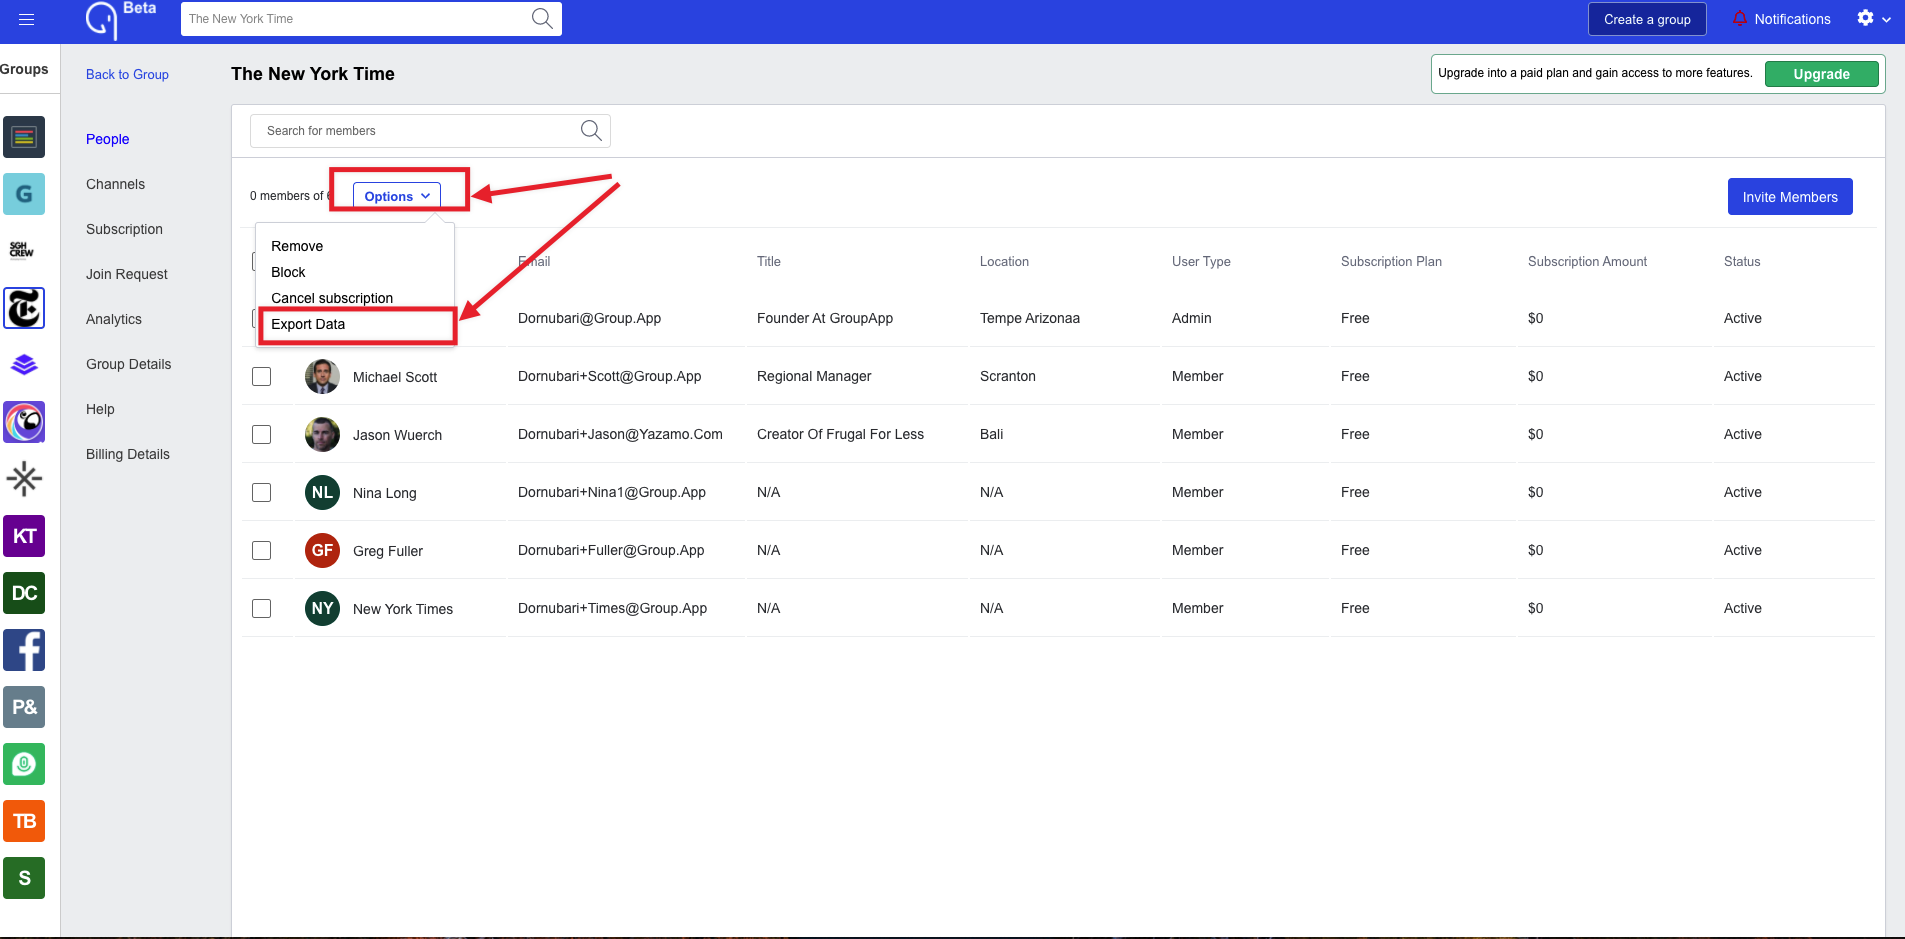Select the teal G group icon
The width and height of the screenshot is (1905, 939).
pyautogui.click(x=24, y=194)
